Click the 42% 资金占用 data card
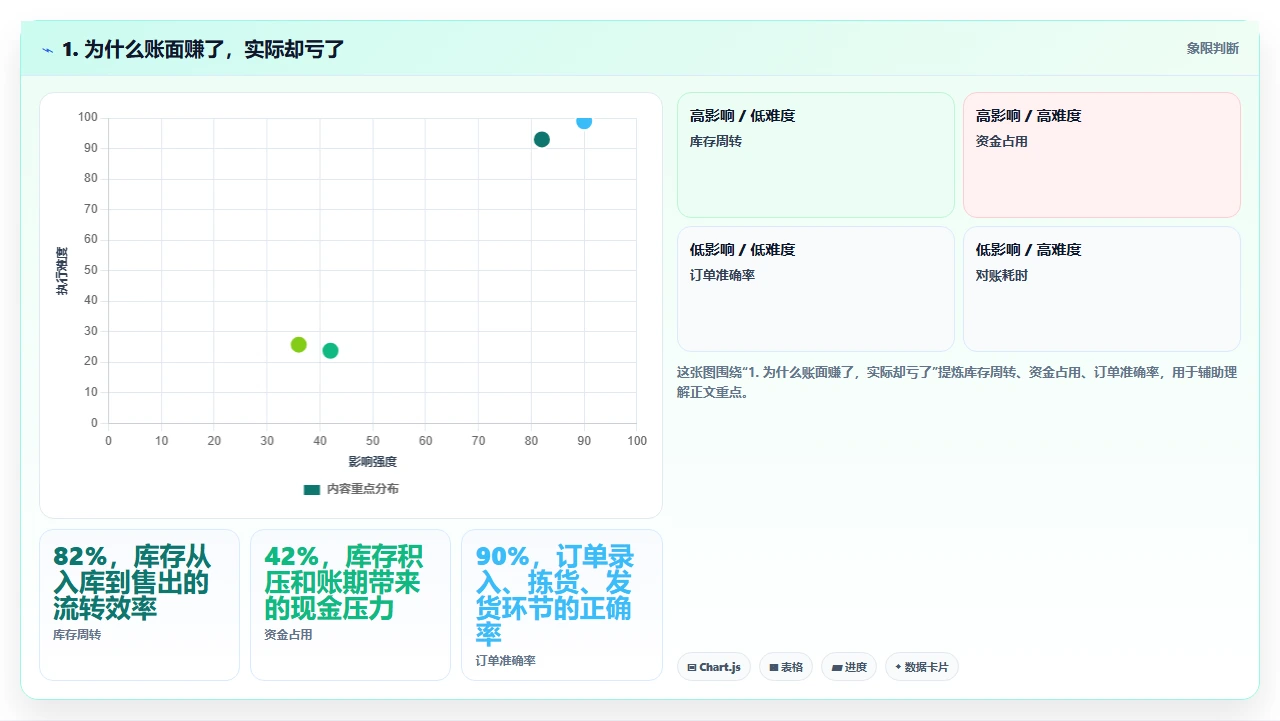Viewport: 1280px width, 721px height. [x=350, y=605]
